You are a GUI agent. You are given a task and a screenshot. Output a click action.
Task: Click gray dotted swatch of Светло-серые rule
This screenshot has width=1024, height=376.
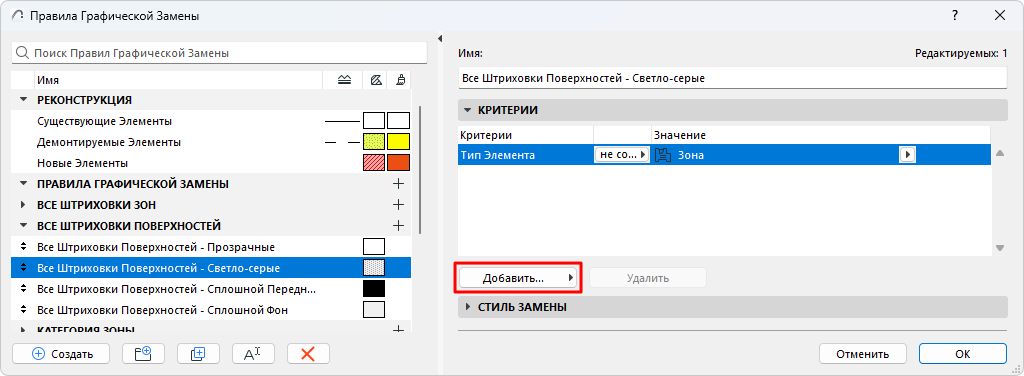click(x=374, y=268)
